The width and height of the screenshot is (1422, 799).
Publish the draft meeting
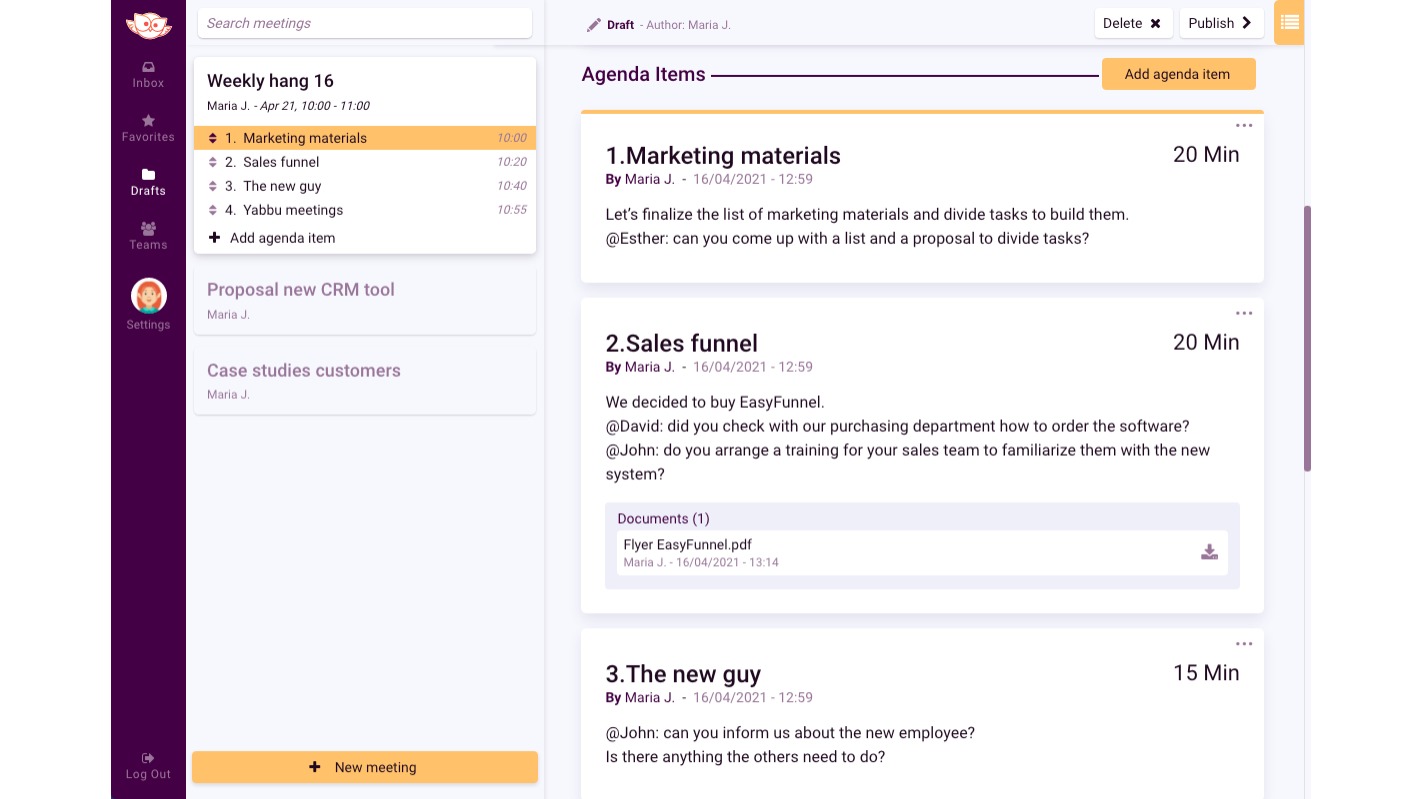pos(1221,23)
